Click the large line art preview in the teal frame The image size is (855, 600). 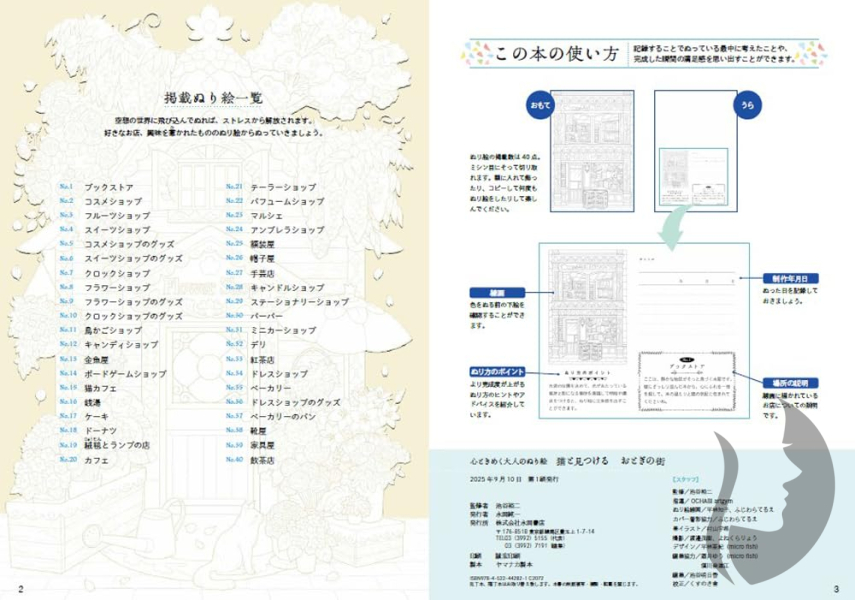click(x=584, y=305)
